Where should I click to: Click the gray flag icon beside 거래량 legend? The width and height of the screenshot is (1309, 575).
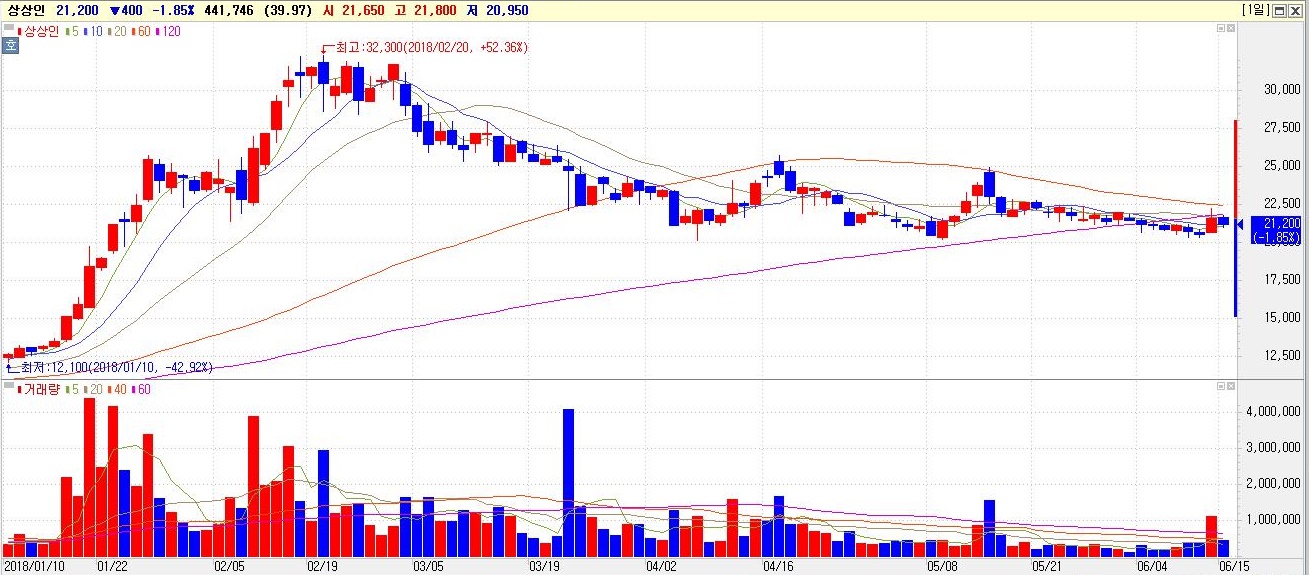click(9, 385)
